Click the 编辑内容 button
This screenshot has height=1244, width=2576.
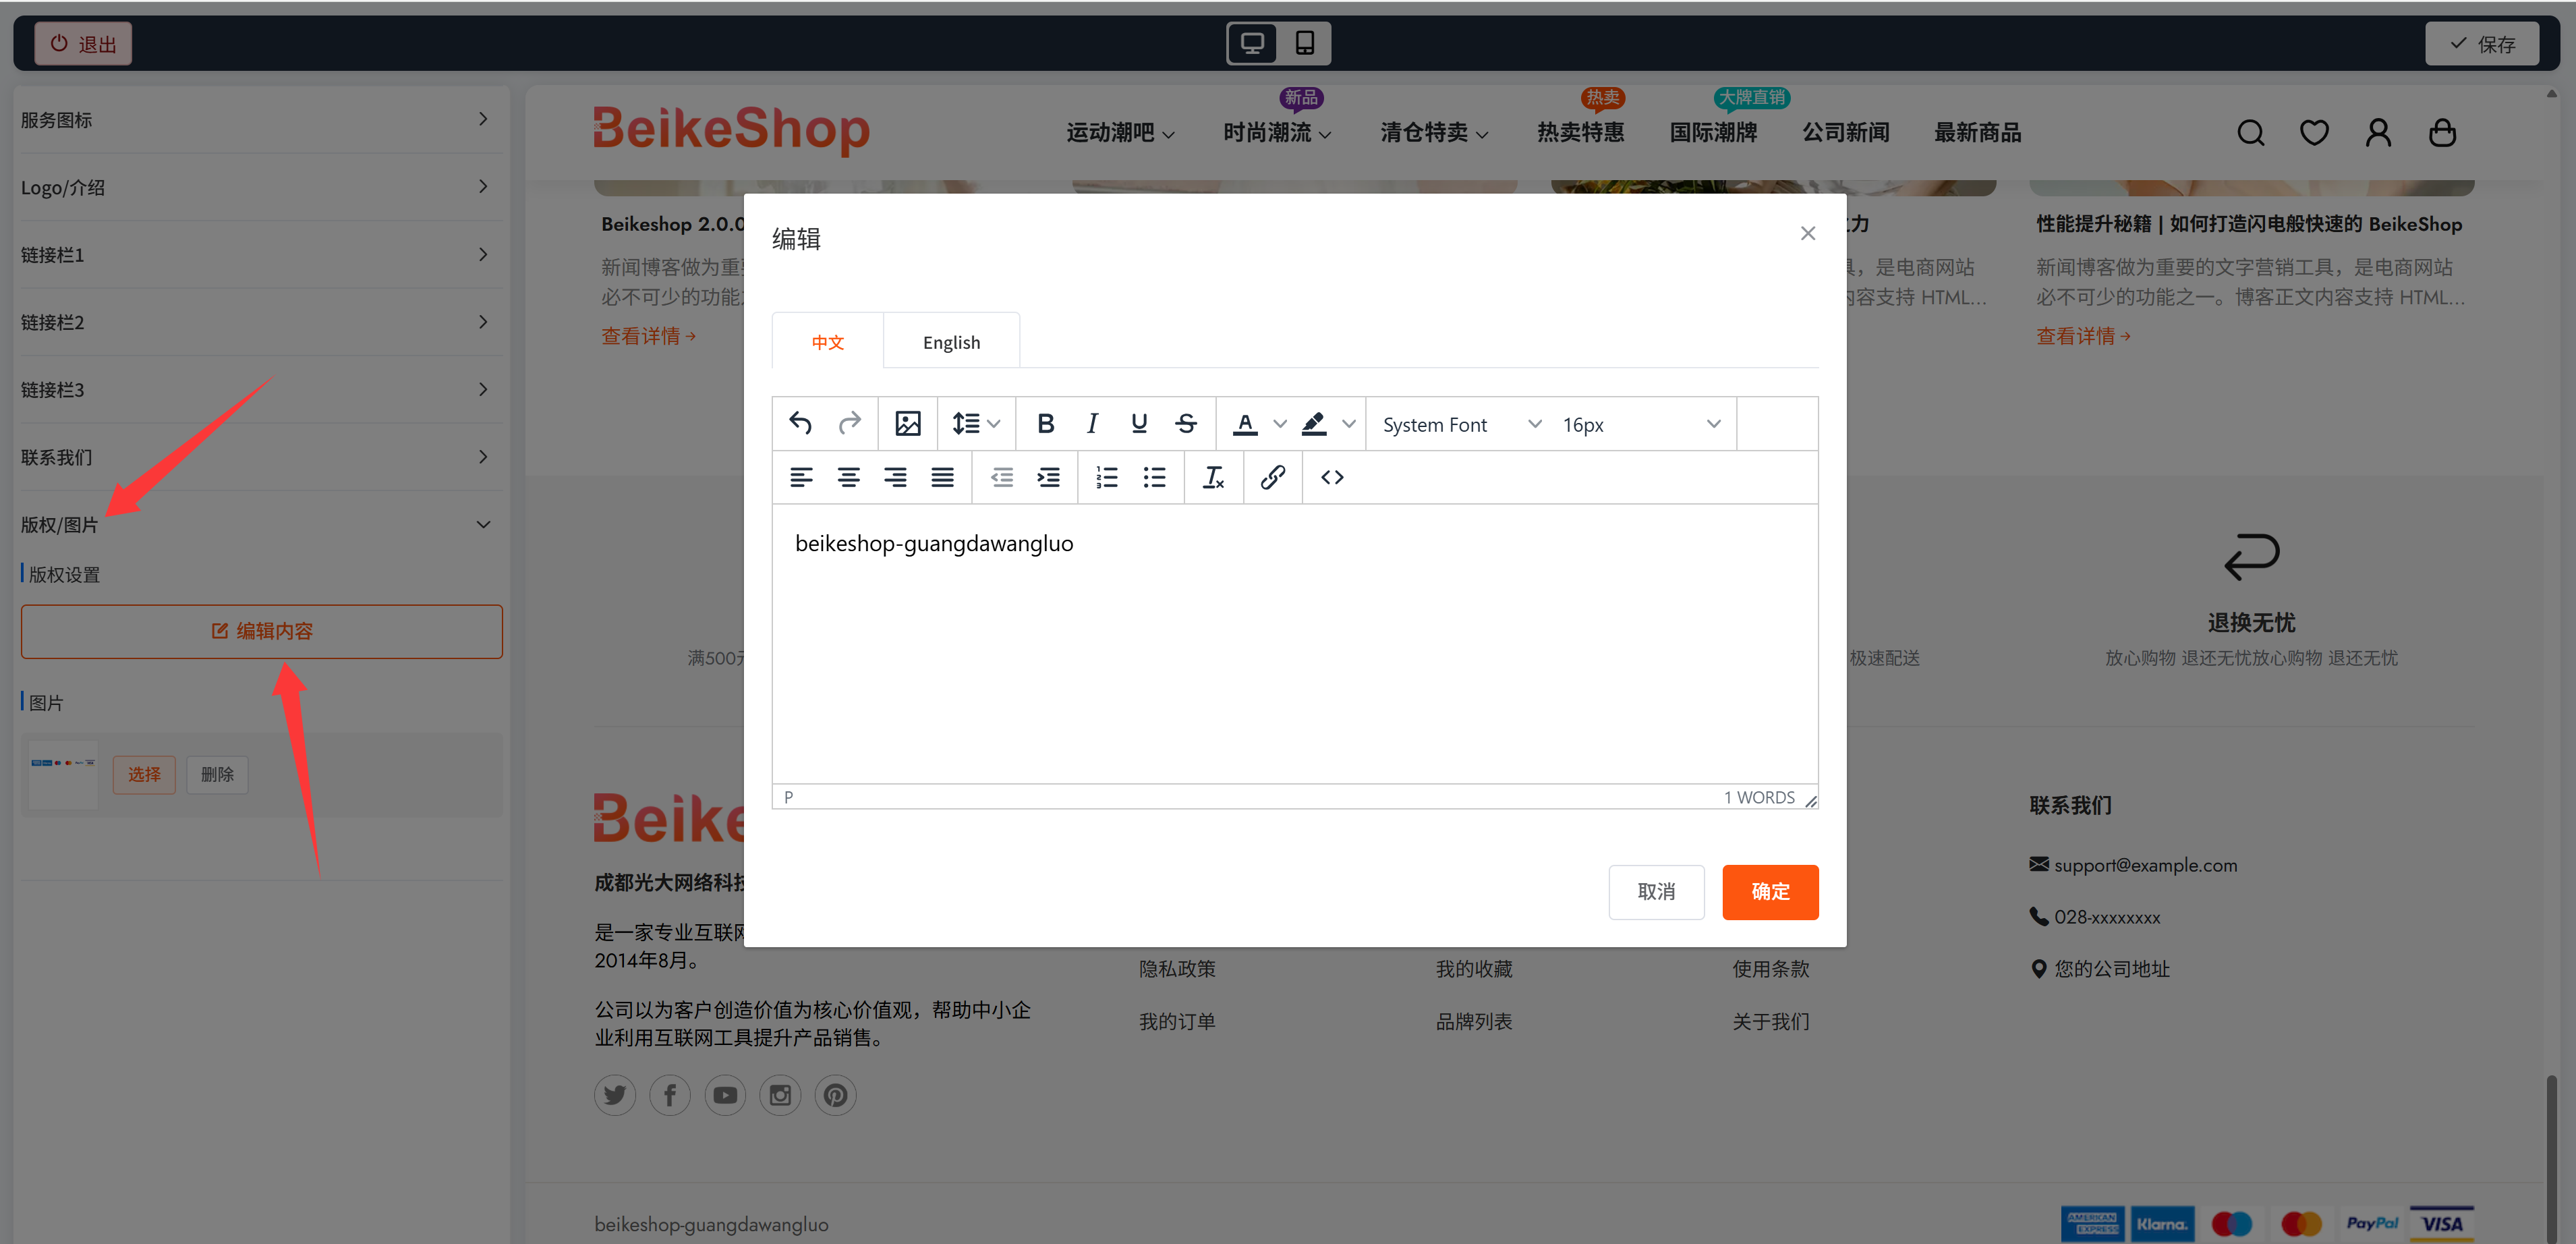pyautogui.click(x=261, y=631)
